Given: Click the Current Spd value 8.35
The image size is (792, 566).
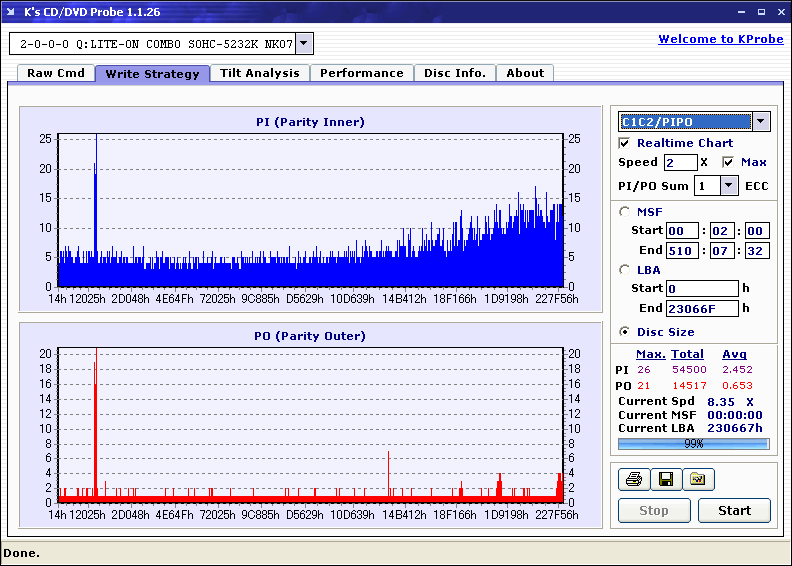Looking at the screenshot, I should 721,402.
